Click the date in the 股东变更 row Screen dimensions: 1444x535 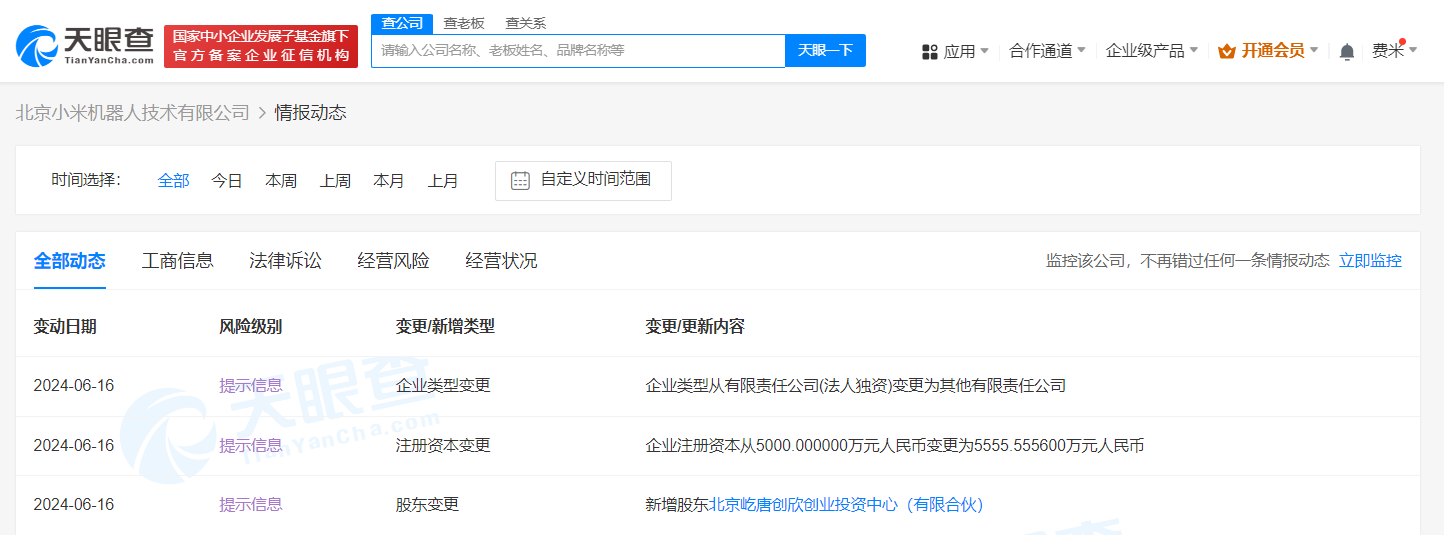coord(74,505)
